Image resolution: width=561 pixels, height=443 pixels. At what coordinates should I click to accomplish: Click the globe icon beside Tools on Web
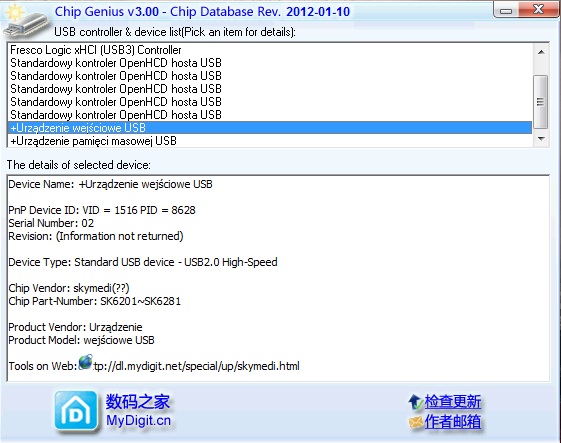(x=85, y=362)
